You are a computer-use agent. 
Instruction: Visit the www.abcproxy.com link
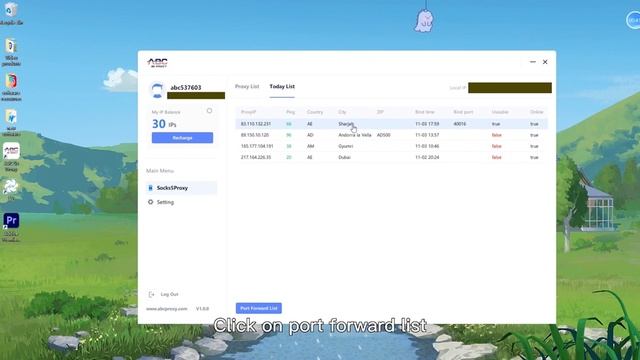[x=167, y=309]
